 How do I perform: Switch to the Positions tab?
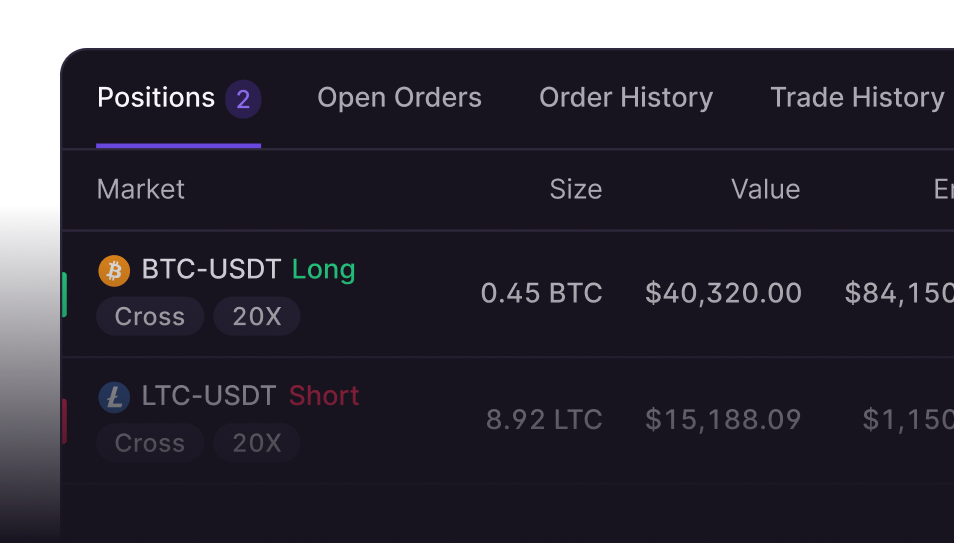[x=156, y=98]
